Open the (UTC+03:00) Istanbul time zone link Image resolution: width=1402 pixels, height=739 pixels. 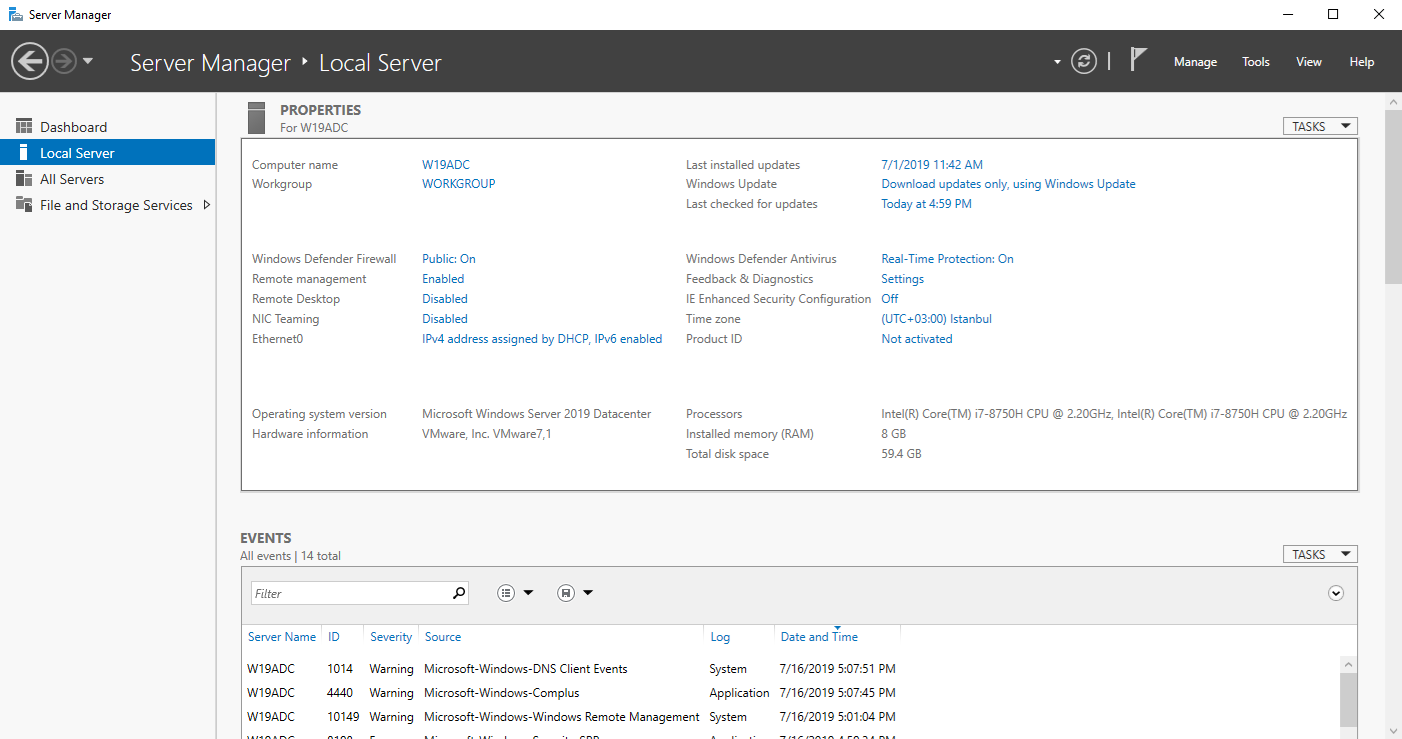tap(936, 319)
